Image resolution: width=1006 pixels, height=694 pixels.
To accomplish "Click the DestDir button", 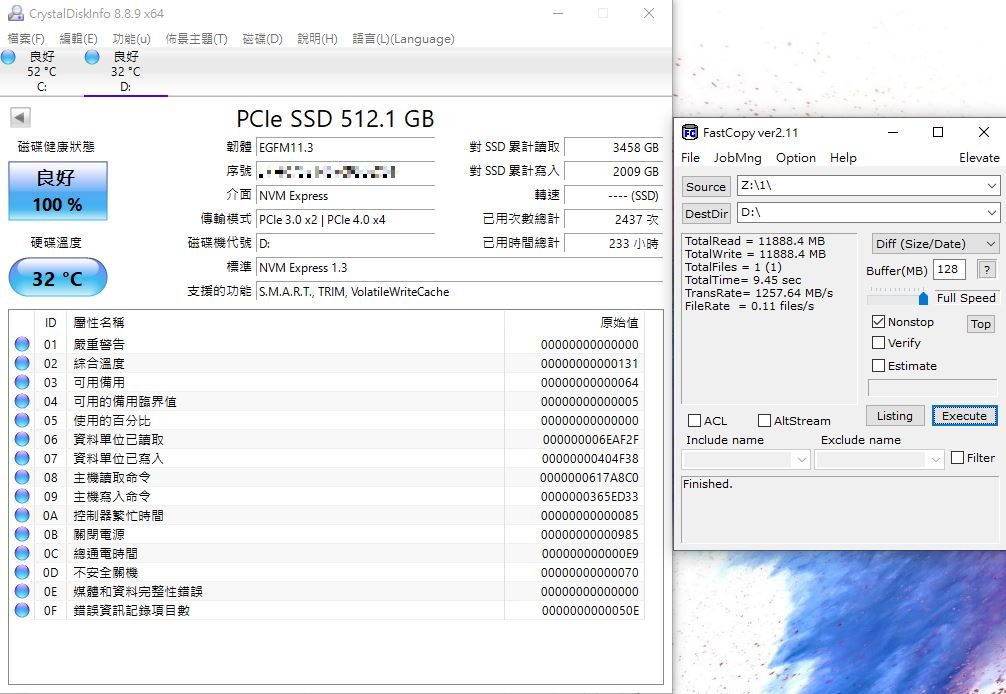I will [706, 214].
